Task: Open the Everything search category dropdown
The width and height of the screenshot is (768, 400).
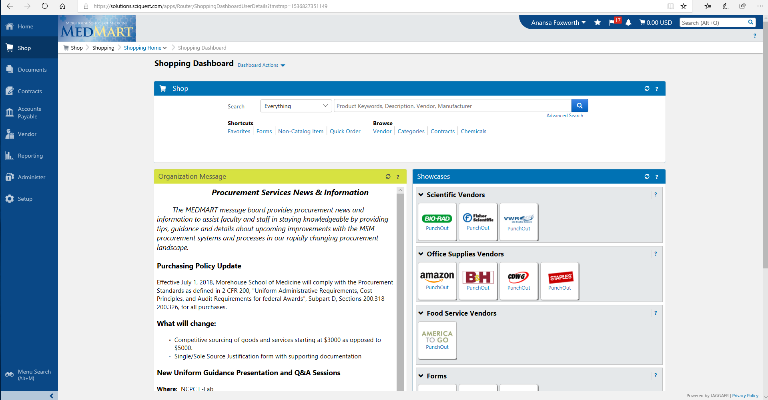Action: 296,106
